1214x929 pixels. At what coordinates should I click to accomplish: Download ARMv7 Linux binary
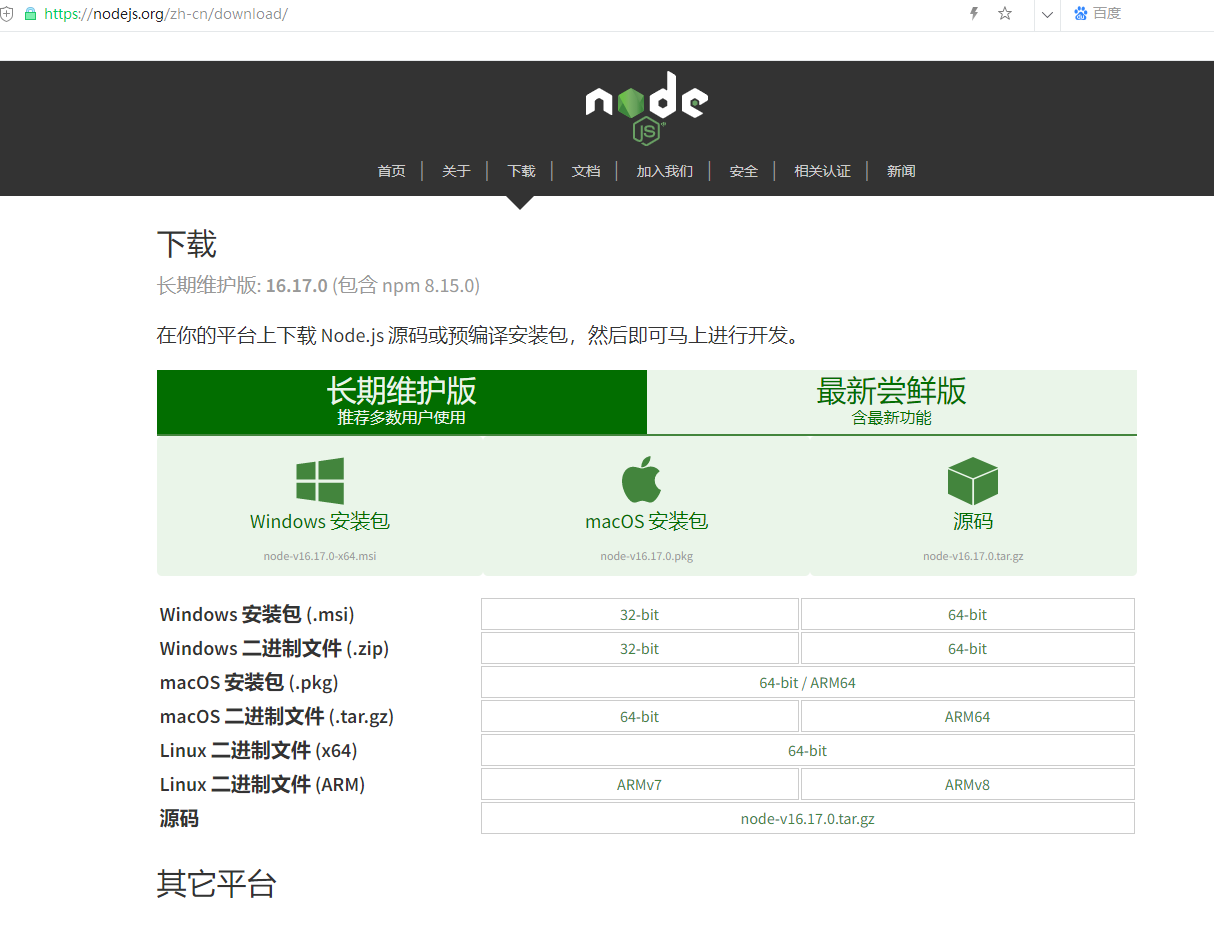point(640,784)
